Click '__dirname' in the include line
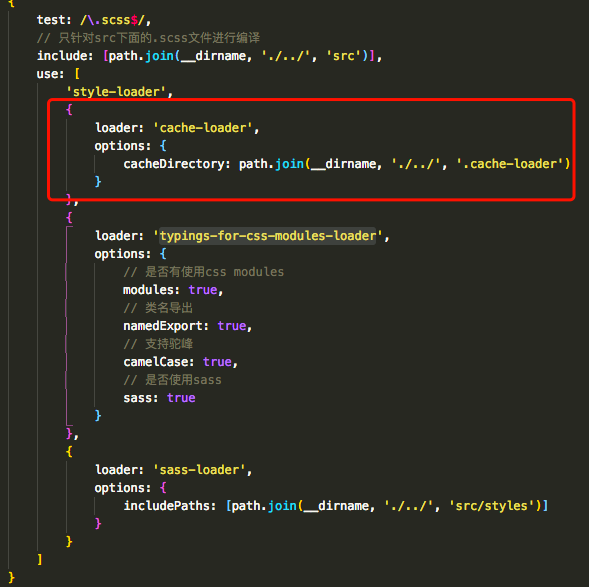This screenshot has width=589, height=587. tap(213, 56)
